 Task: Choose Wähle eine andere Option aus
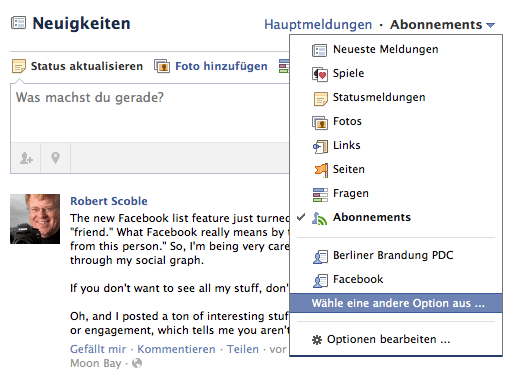click(x=396, y=303)
